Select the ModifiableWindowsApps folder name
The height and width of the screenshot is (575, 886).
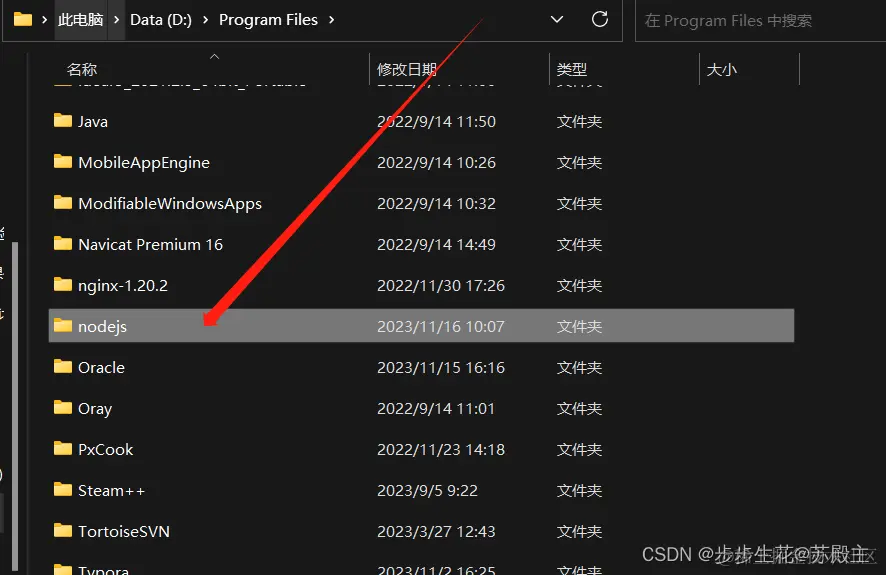pyautogui.click(x=170, y=203)
